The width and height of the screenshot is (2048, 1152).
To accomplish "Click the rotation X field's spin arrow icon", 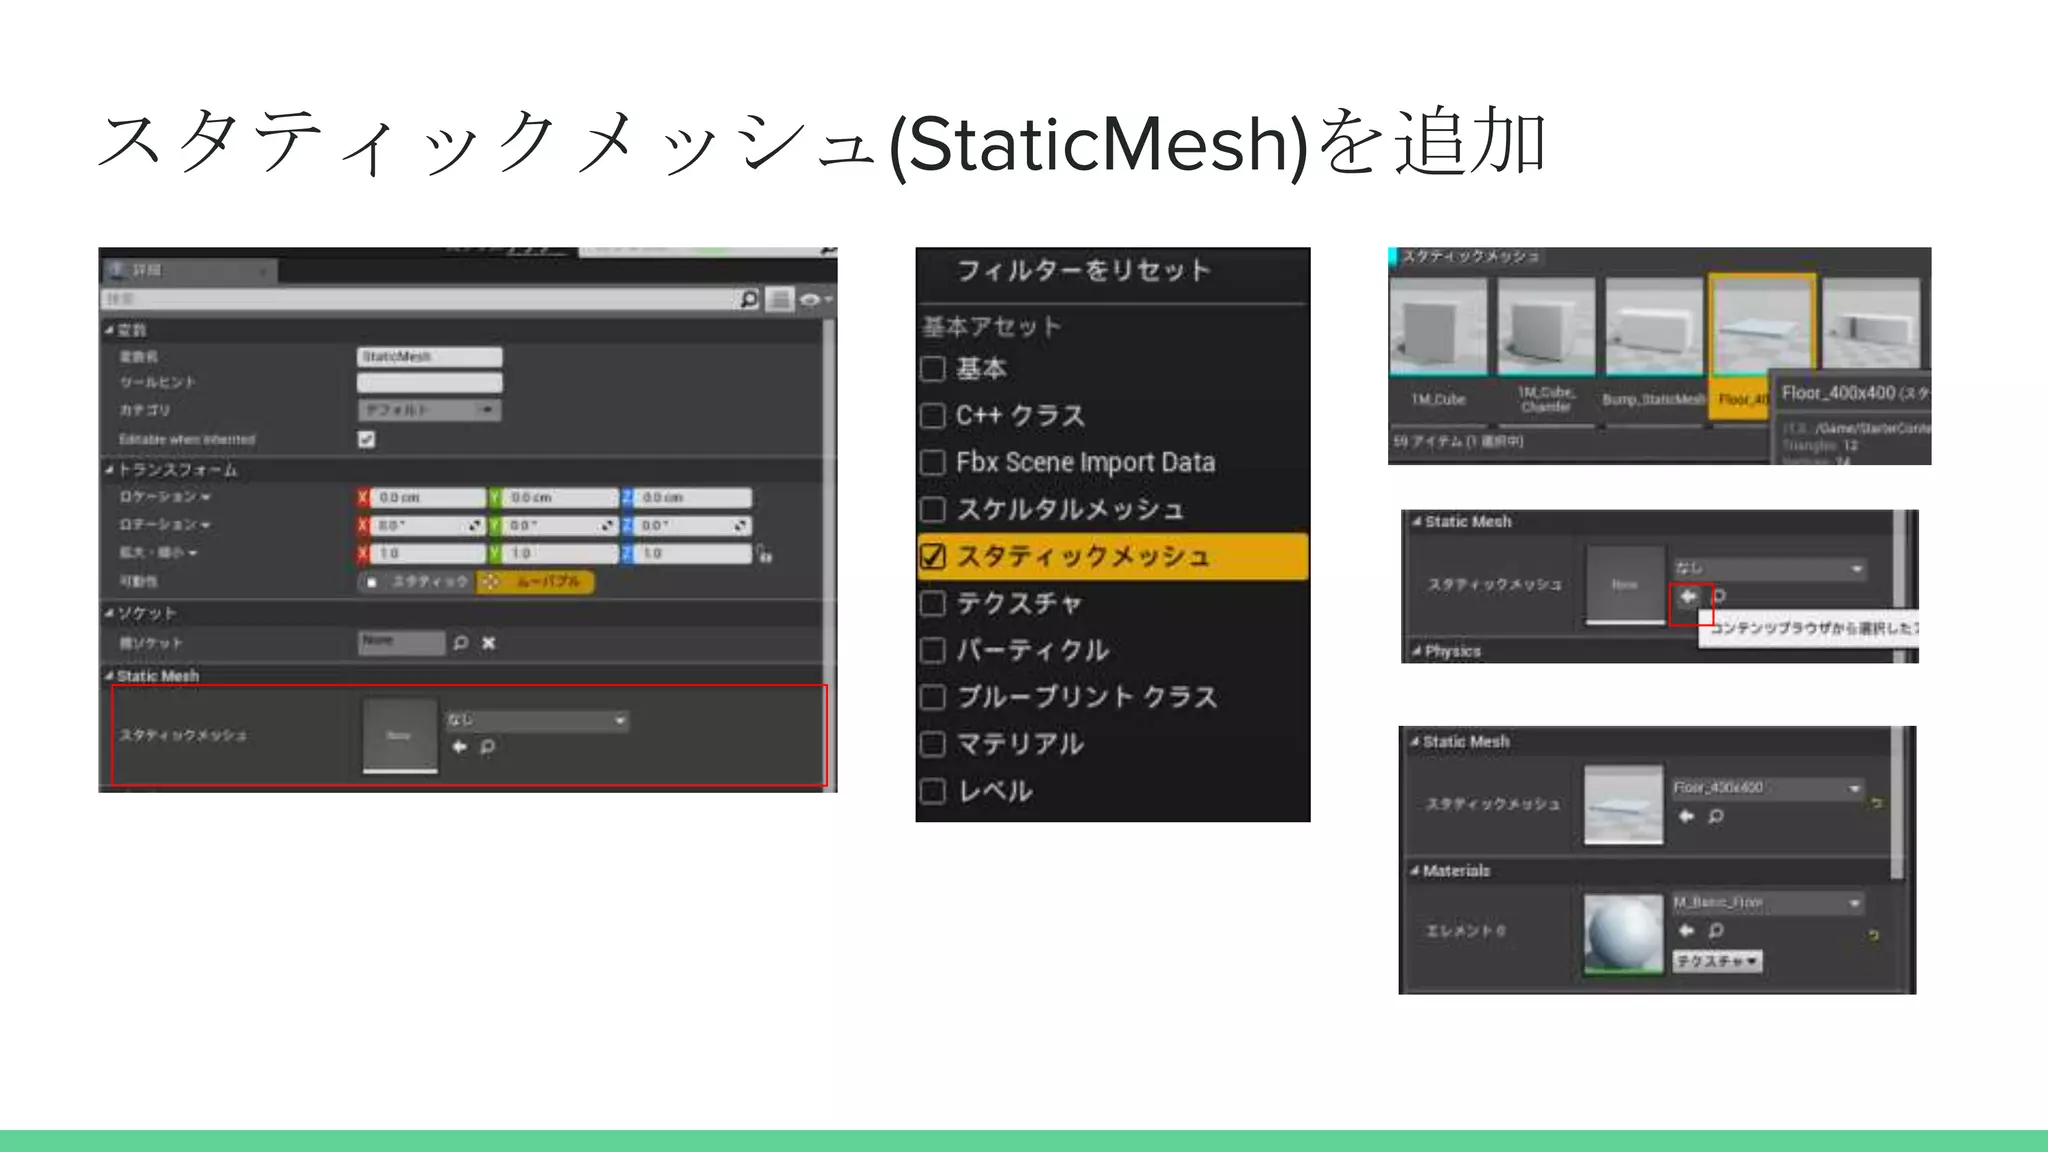I will pos(475,526).
